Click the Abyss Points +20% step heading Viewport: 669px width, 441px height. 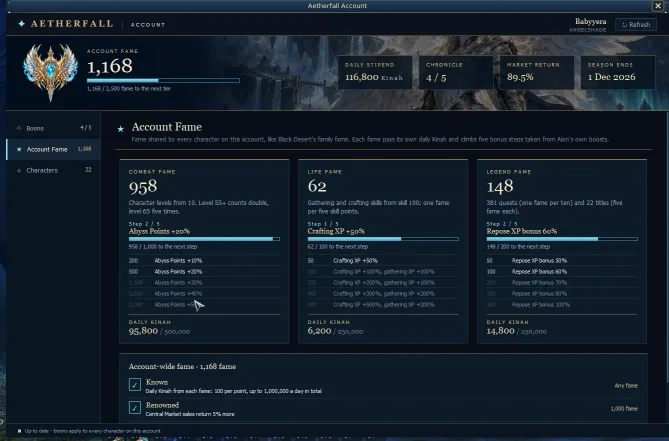[159, 232]
